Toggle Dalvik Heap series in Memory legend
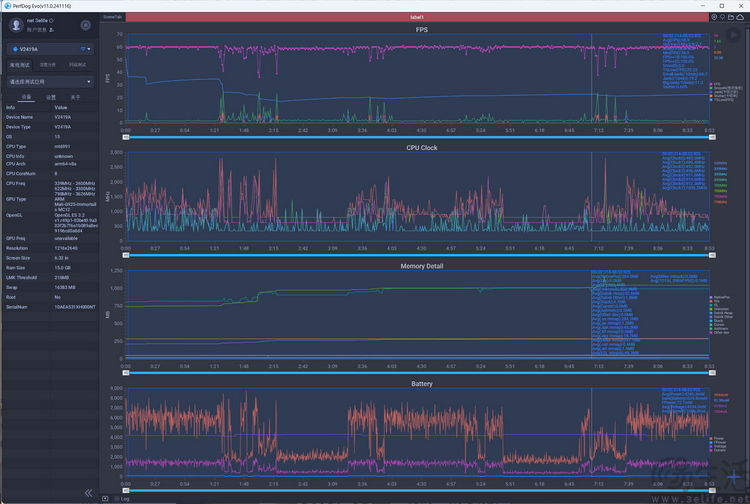 (x=721, y=313)
